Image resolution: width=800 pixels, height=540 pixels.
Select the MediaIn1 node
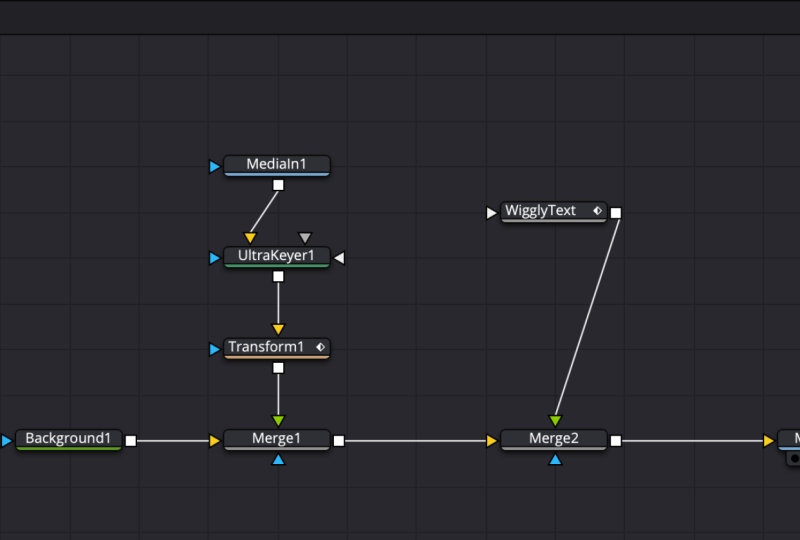tap(277, 165)
